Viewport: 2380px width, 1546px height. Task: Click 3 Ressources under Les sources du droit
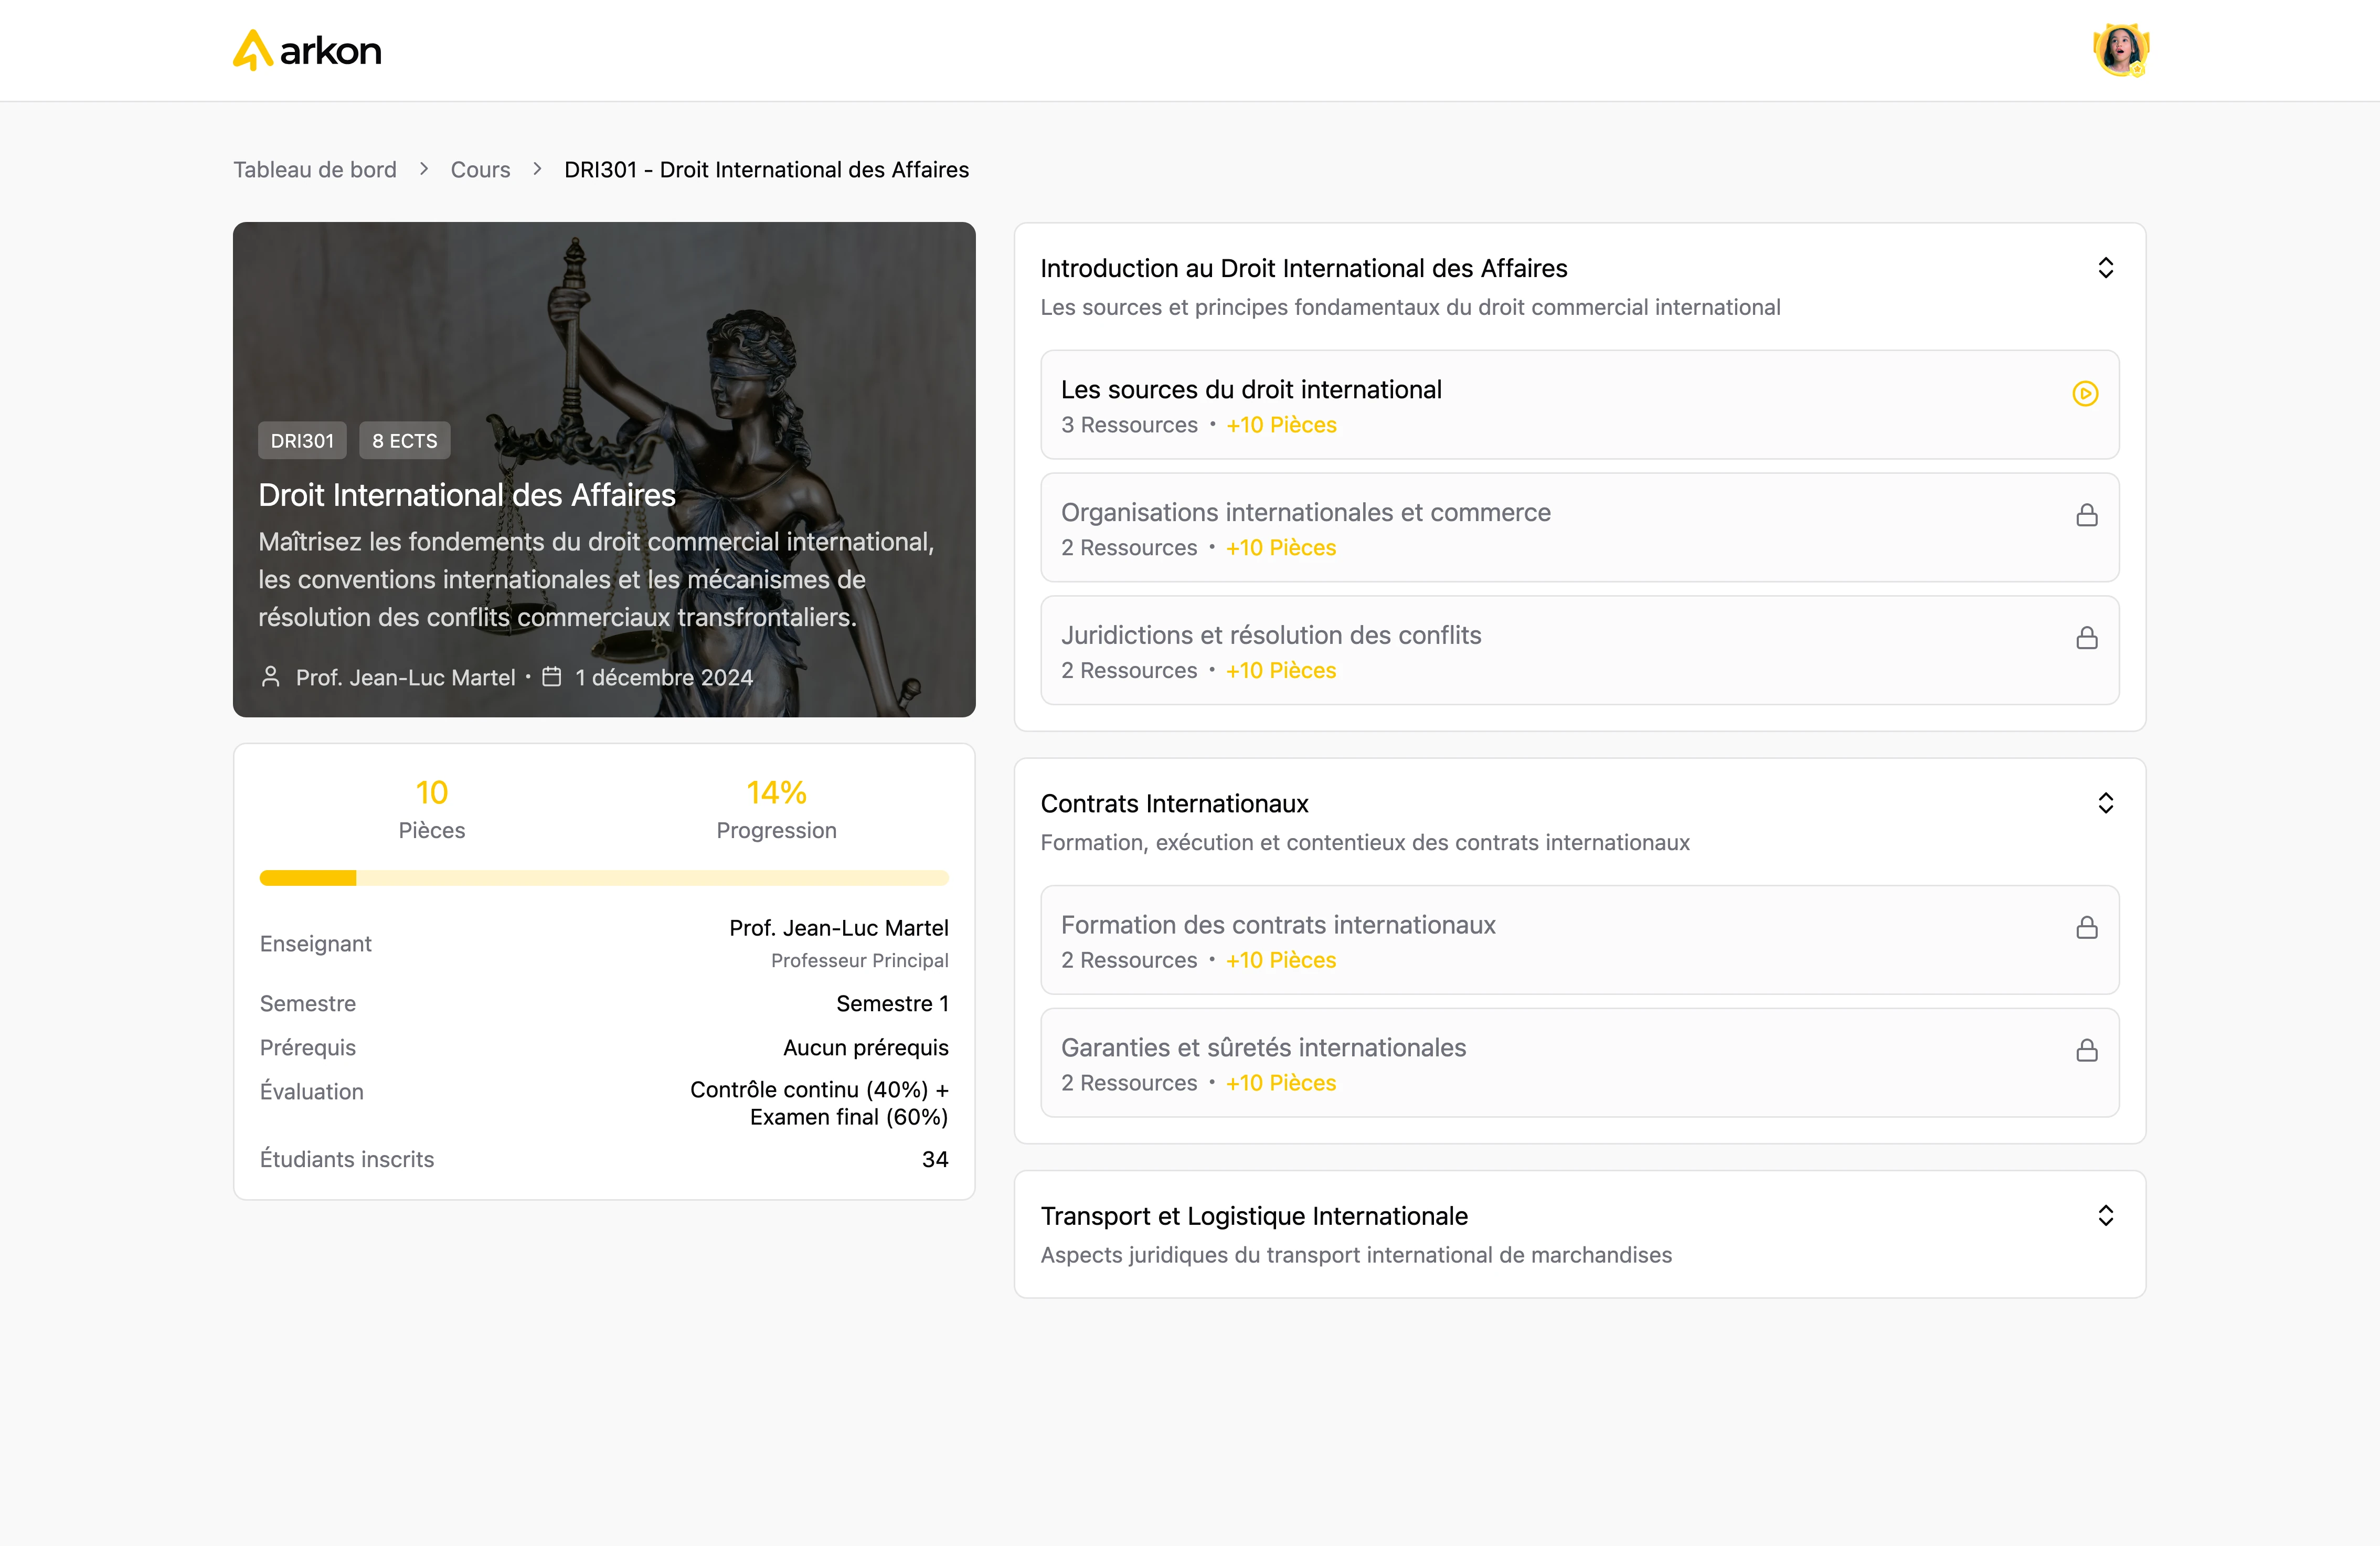[1129, 425]
